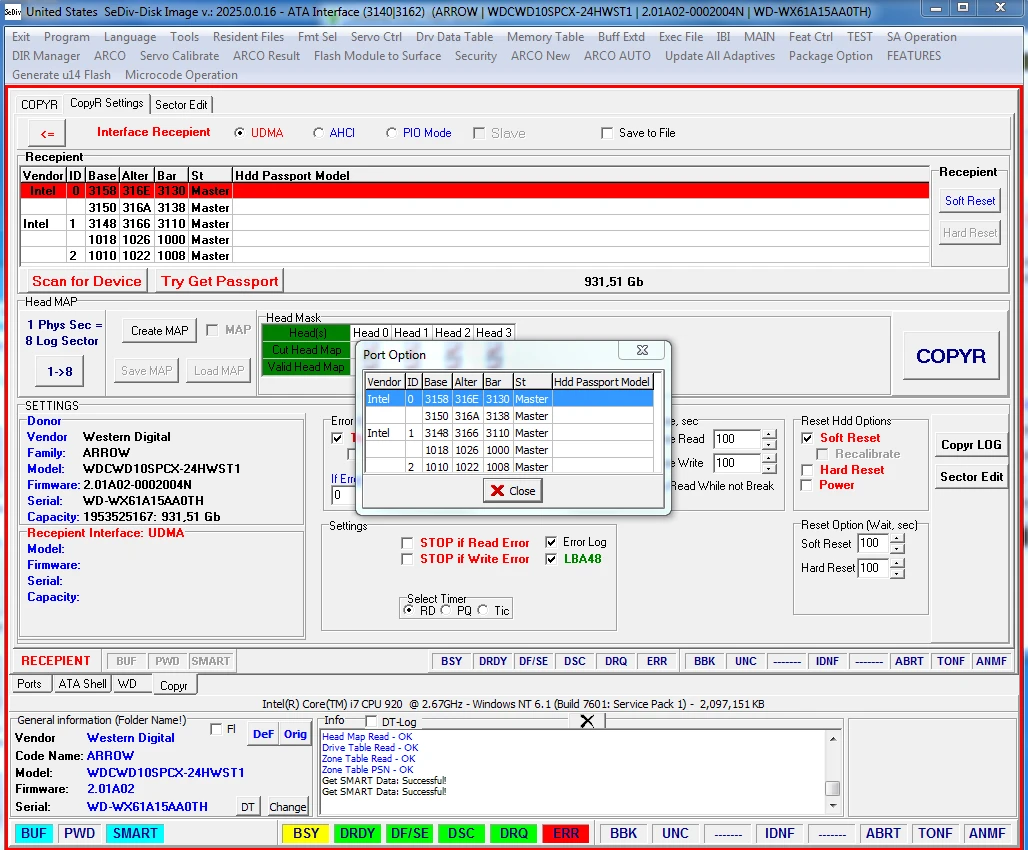Open the Resident Files menu
1028x850 pixels.
click(x=248, y=37)
